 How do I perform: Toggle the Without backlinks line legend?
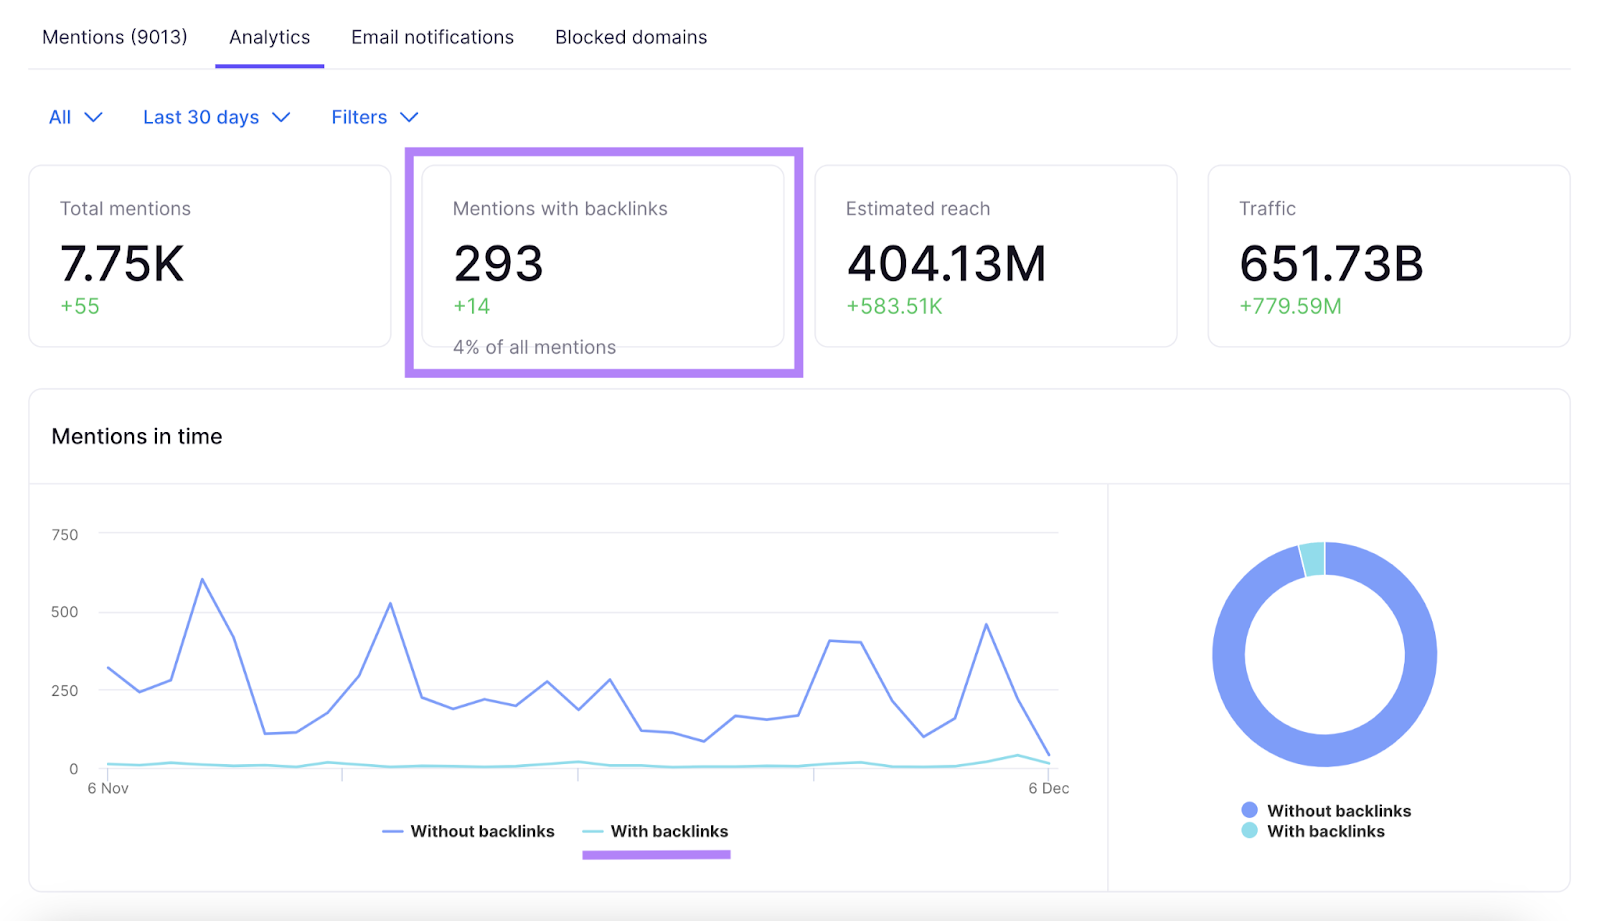click(x=468, y=831)
